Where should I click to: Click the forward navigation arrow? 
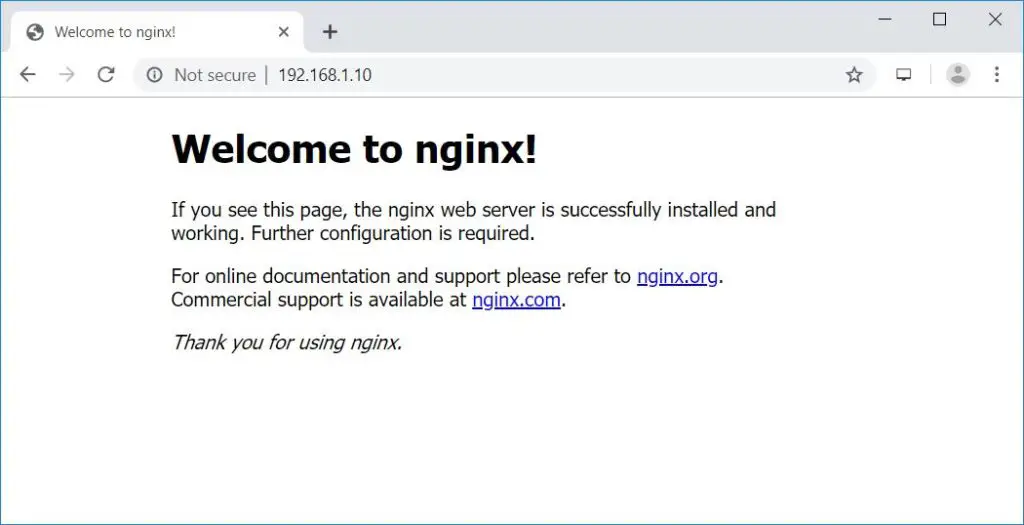pos(67,75)
